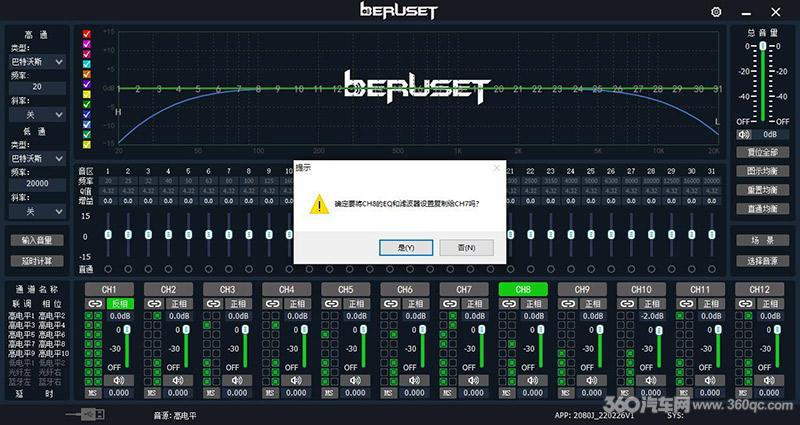800x425 pixels.
Task: Select bypass radio under EQ band 1
Action: pyautogui.click(x=108, y=269)
